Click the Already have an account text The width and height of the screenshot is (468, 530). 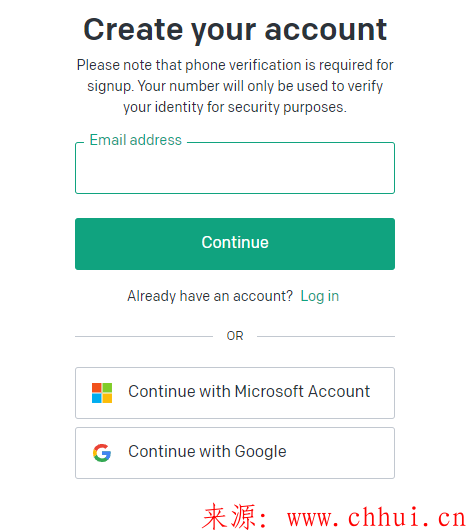(x=210, y=296)
